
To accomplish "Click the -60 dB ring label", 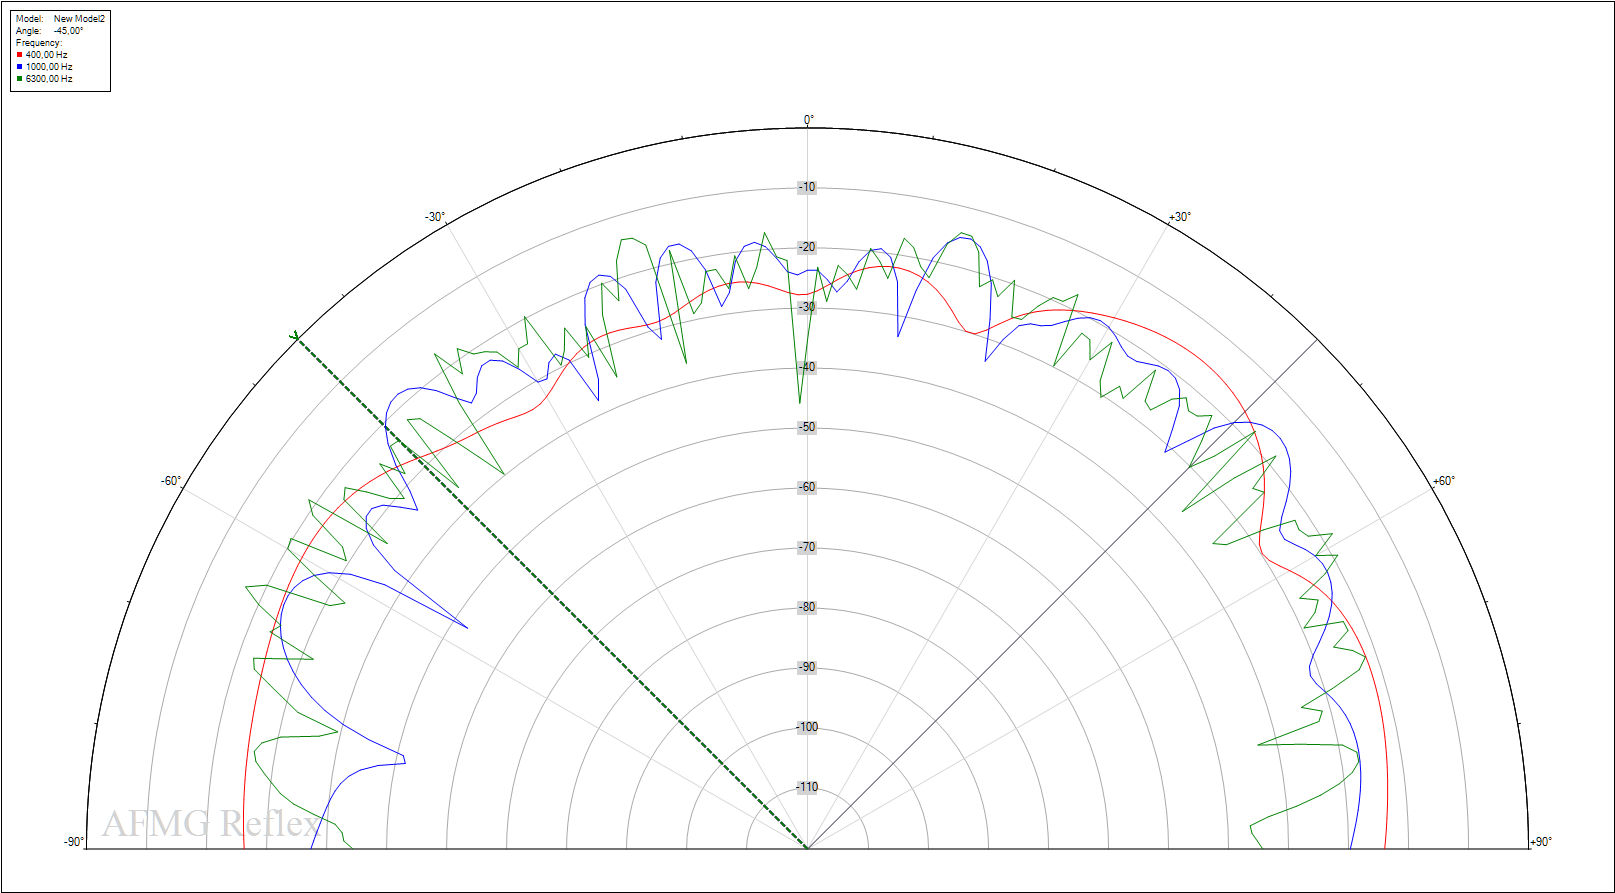I will tap(807, 487).
